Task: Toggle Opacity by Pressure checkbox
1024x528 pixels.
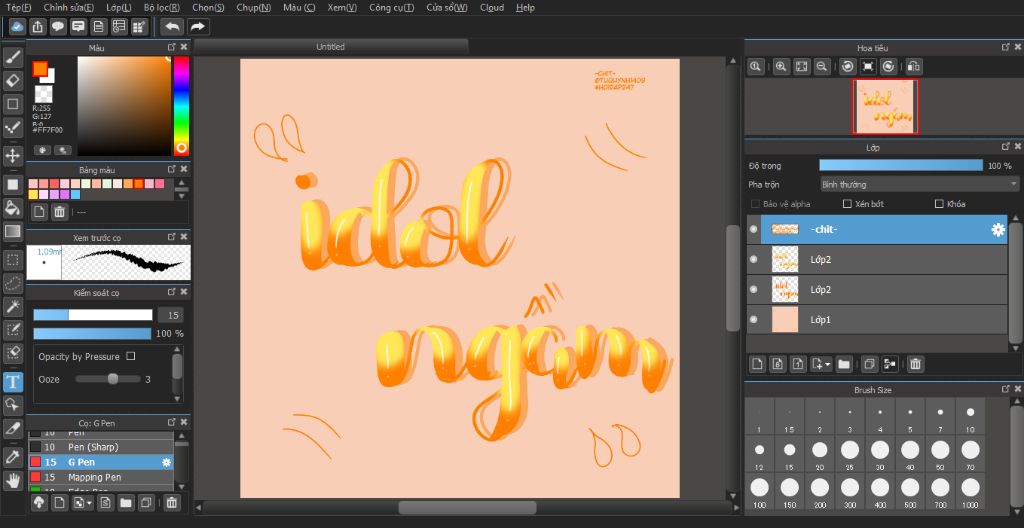Action: 131,356
